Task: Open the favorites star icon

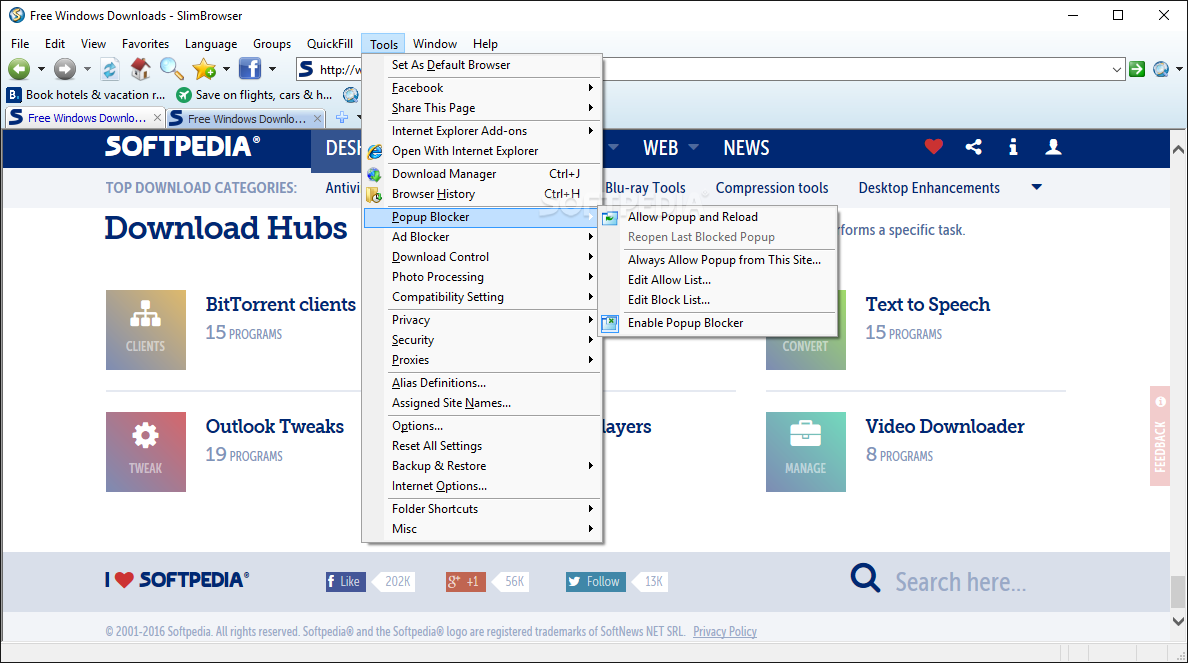Action: (203, 70)
